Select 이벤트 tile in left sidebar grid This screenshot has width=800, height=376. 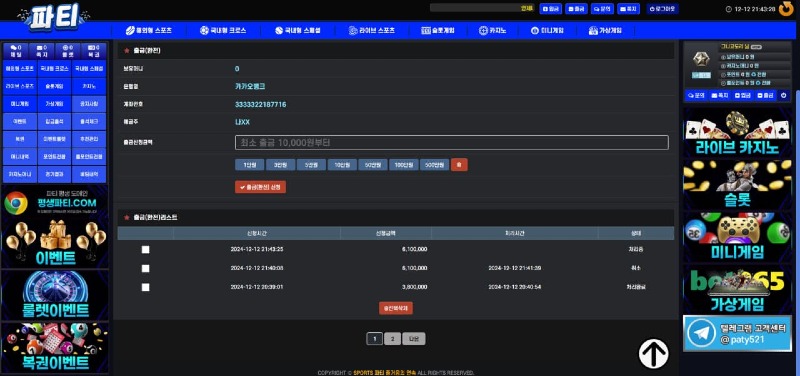[x=20, y=121]
